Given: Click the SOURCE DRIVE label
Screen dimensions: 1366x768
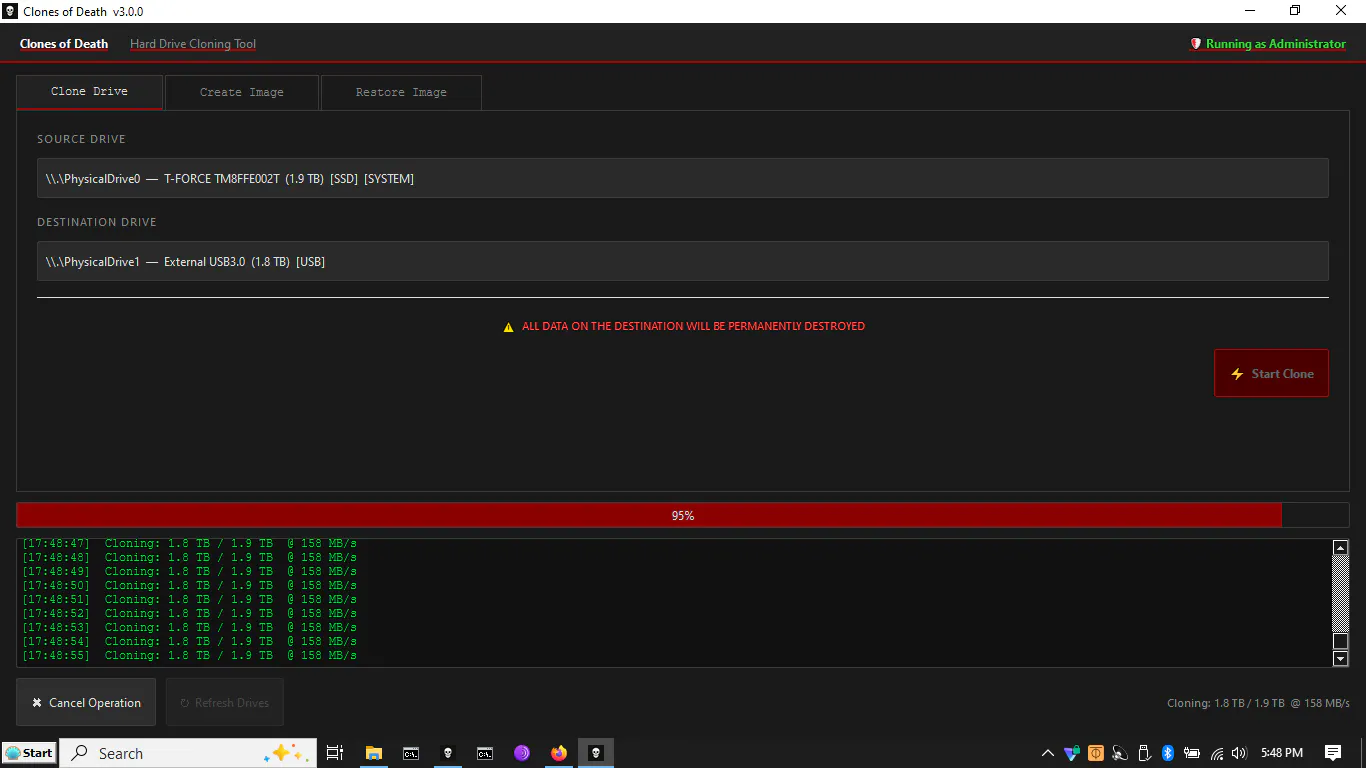Looking at the screenshot, I should point(81,139).
